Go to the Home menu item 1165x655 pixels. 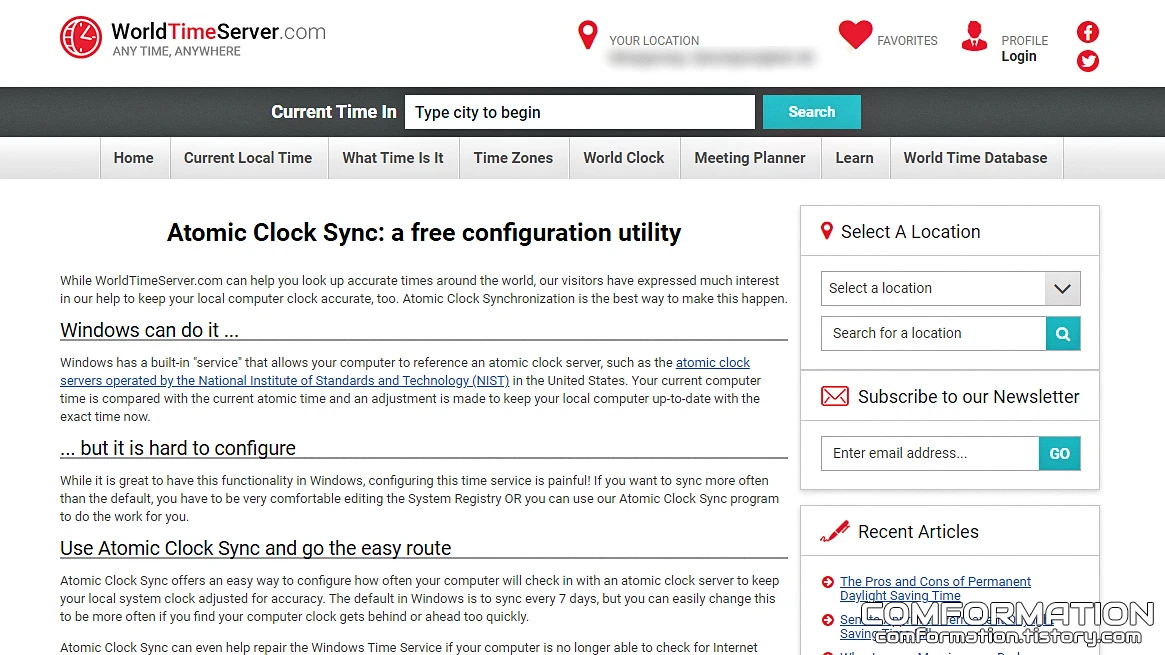click(134, 158)
